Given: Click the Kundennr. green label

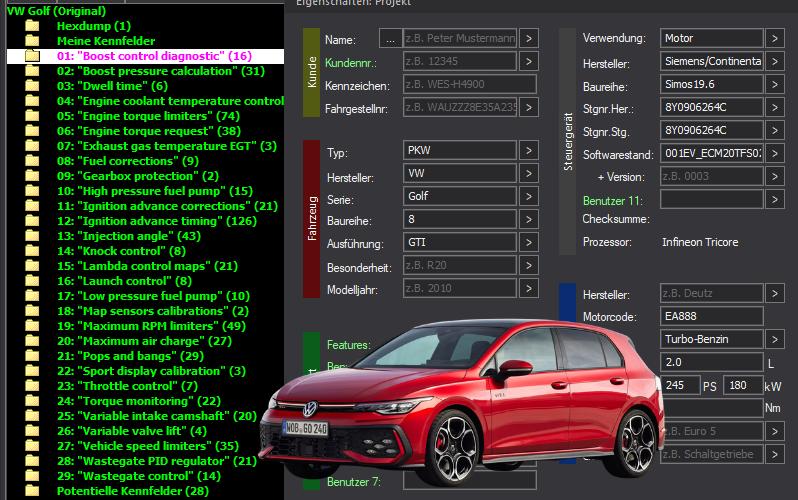Looking at the screenshot, I should tap(351, 63).
